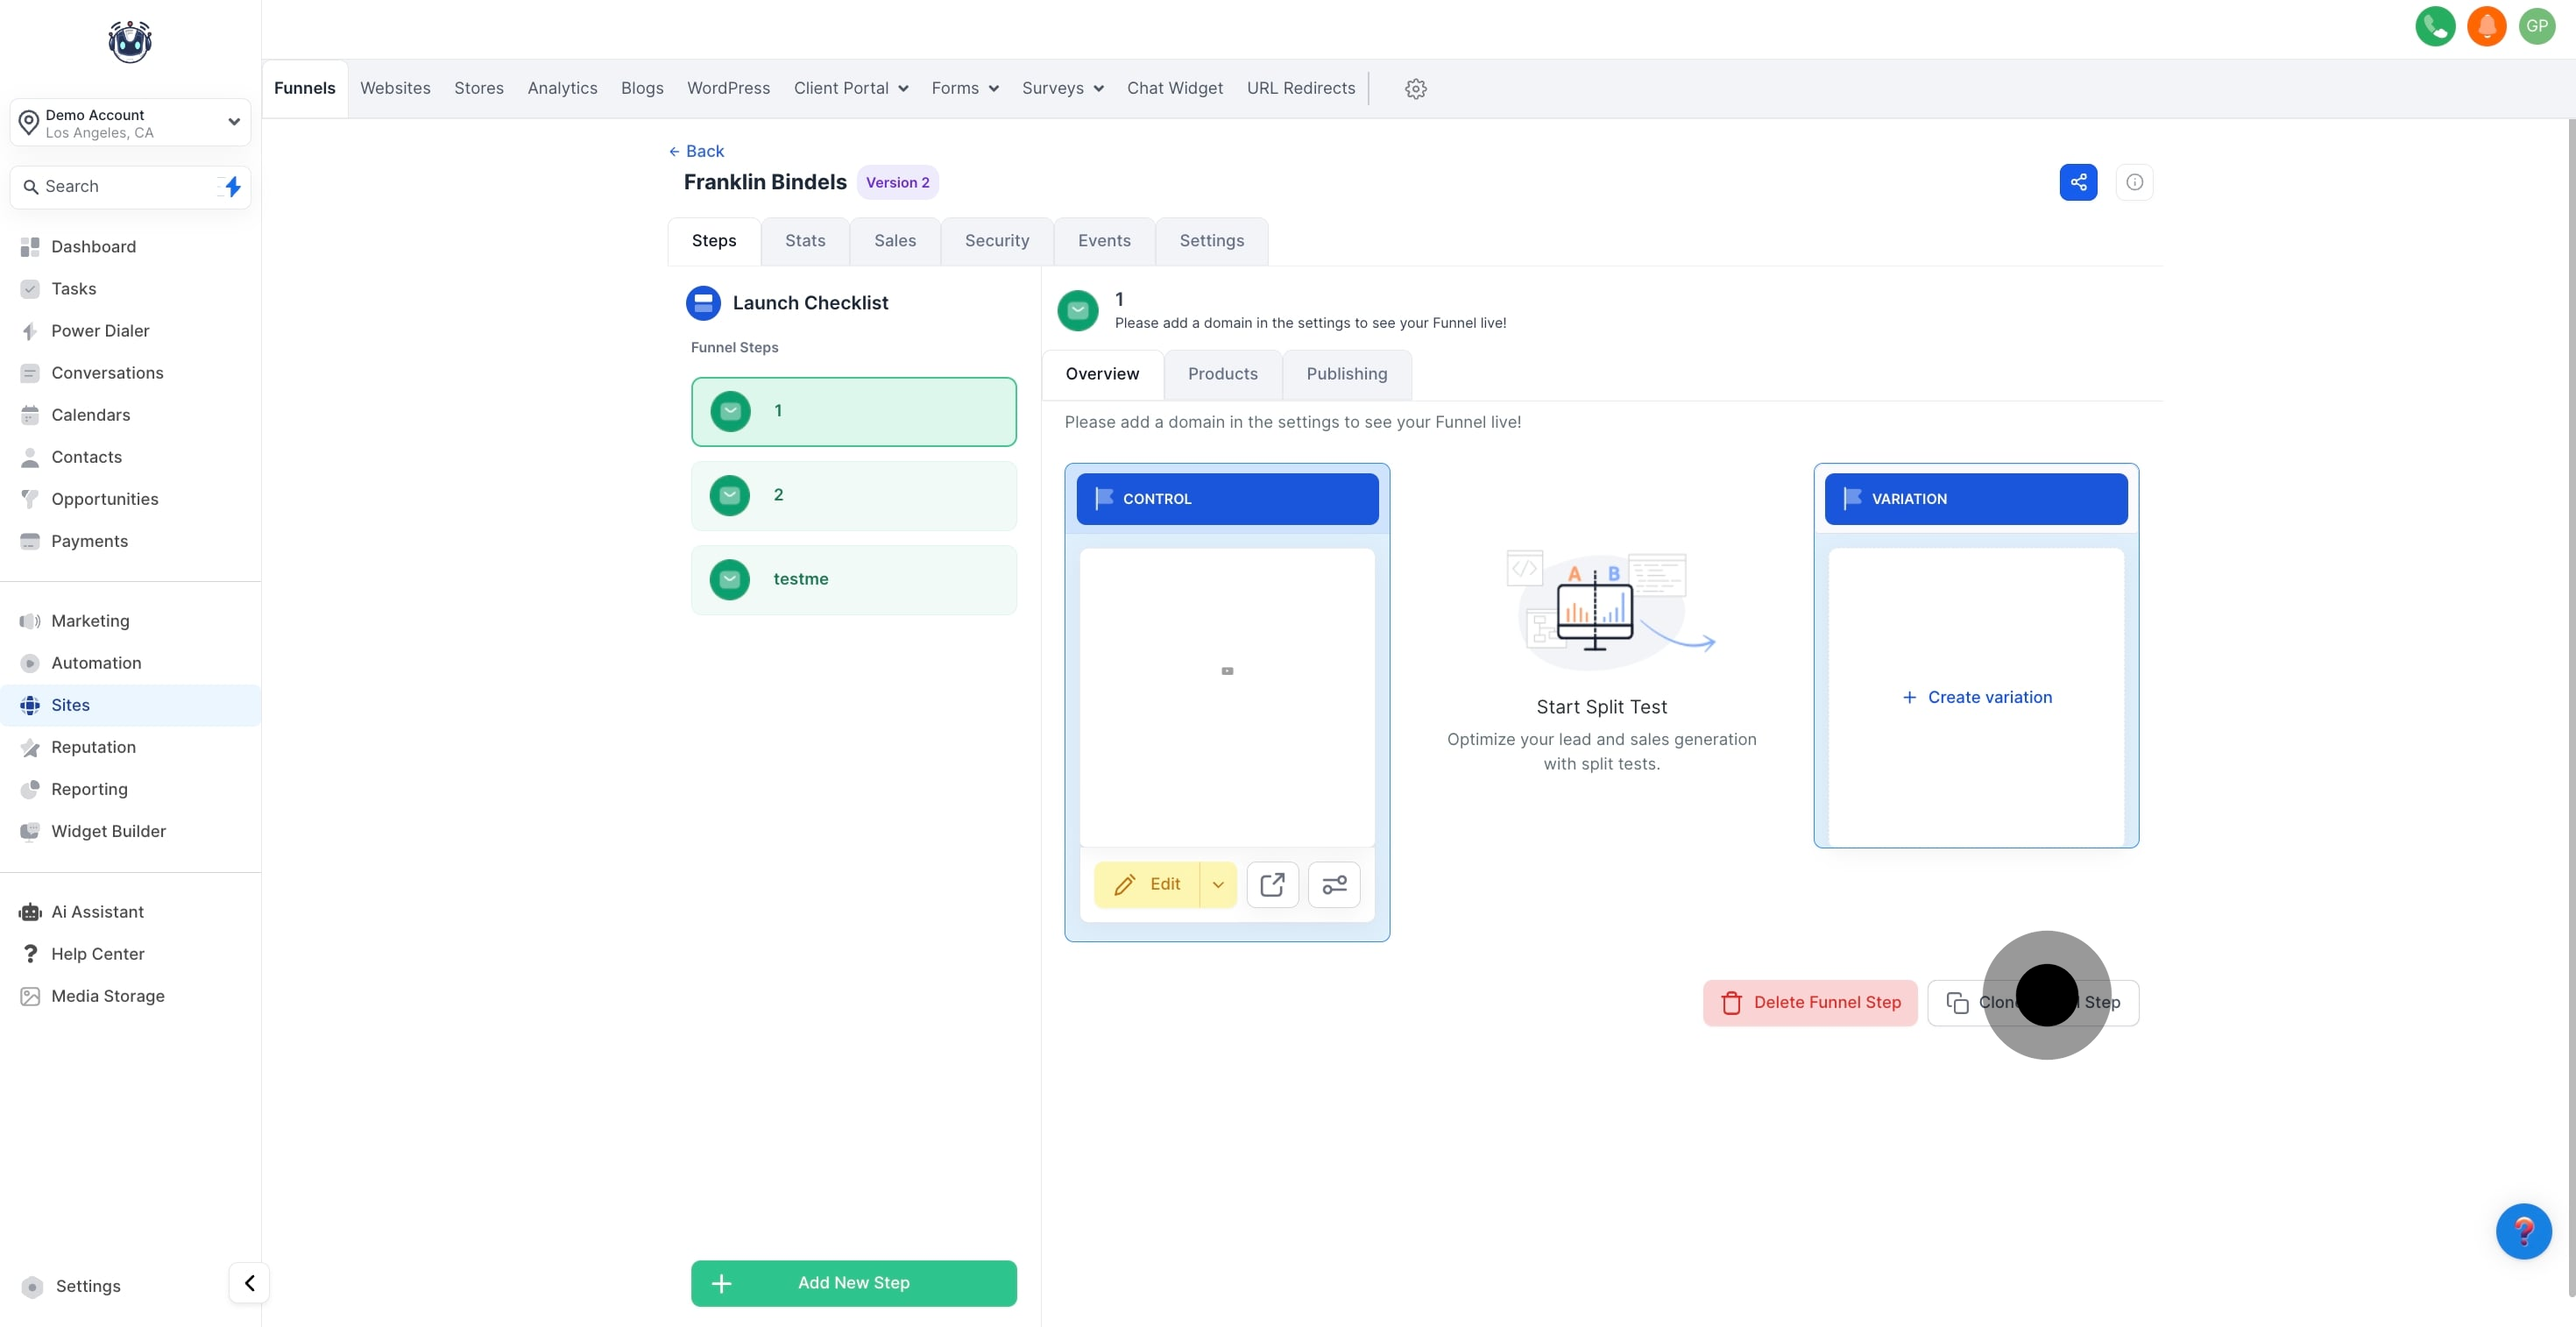Open the Demo Account location switcher
The width and height of the screenshot is (2576, 1327).
point(130,123)
